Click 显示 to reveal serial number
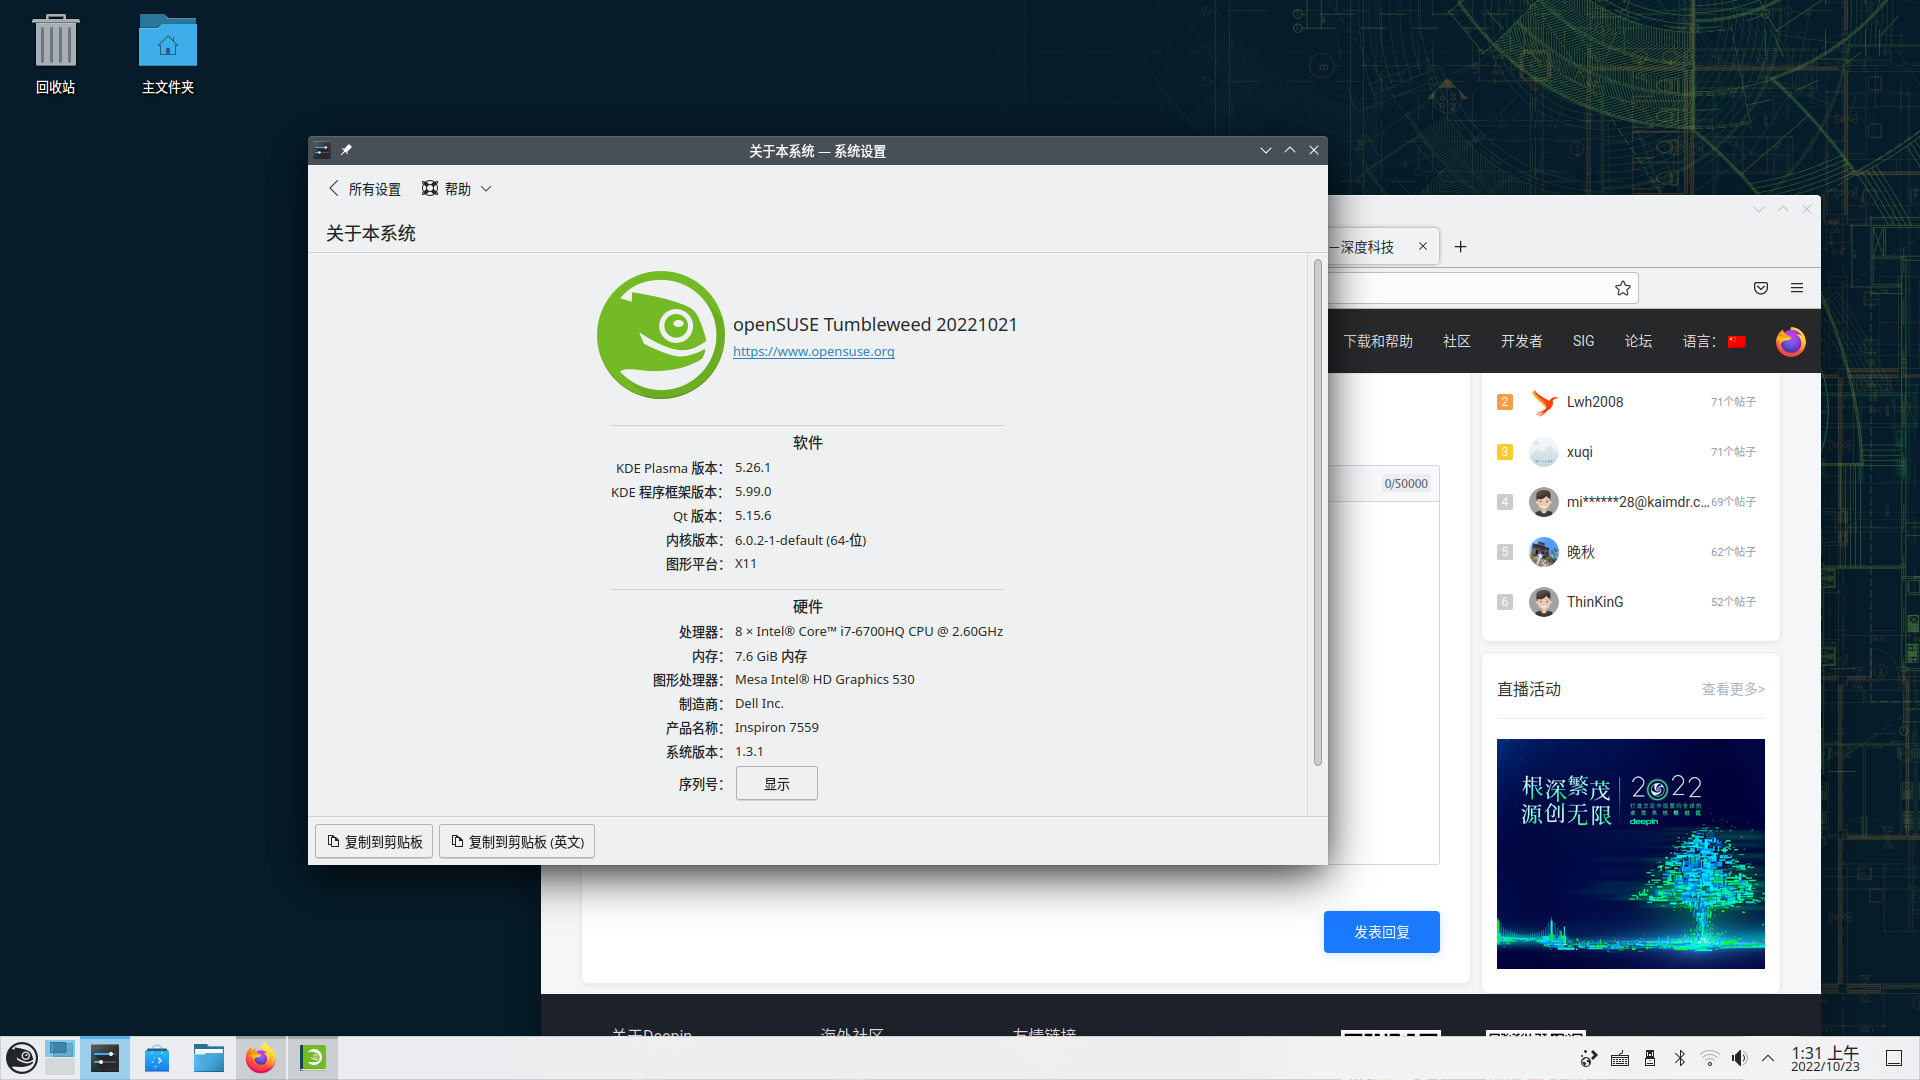The width and height of the screenshot is (1920, 1080). point(776,784)
